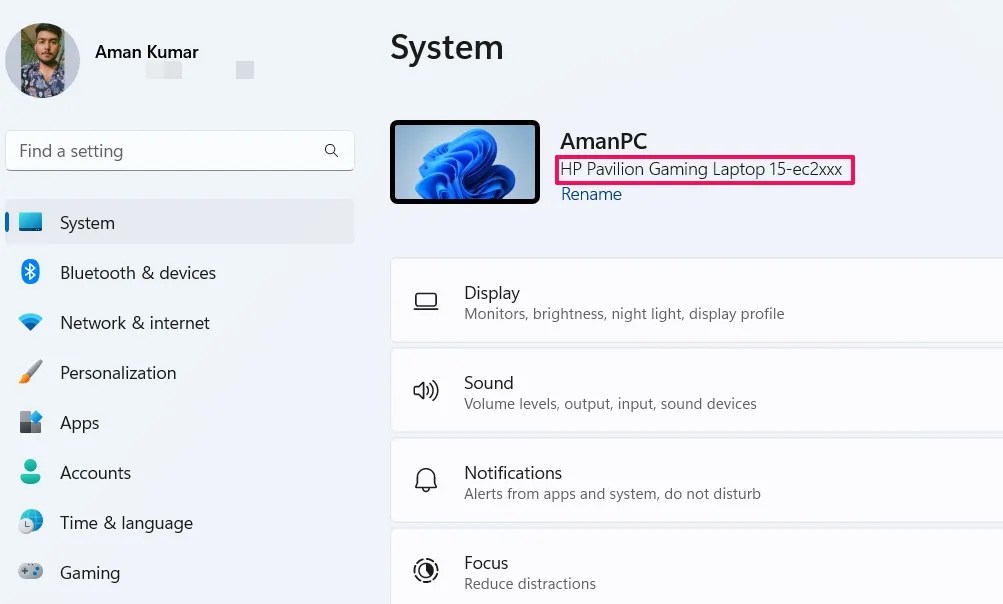The image size is (1003, 604).
Task: Open Notifications settings card
Action: (697, 481)
